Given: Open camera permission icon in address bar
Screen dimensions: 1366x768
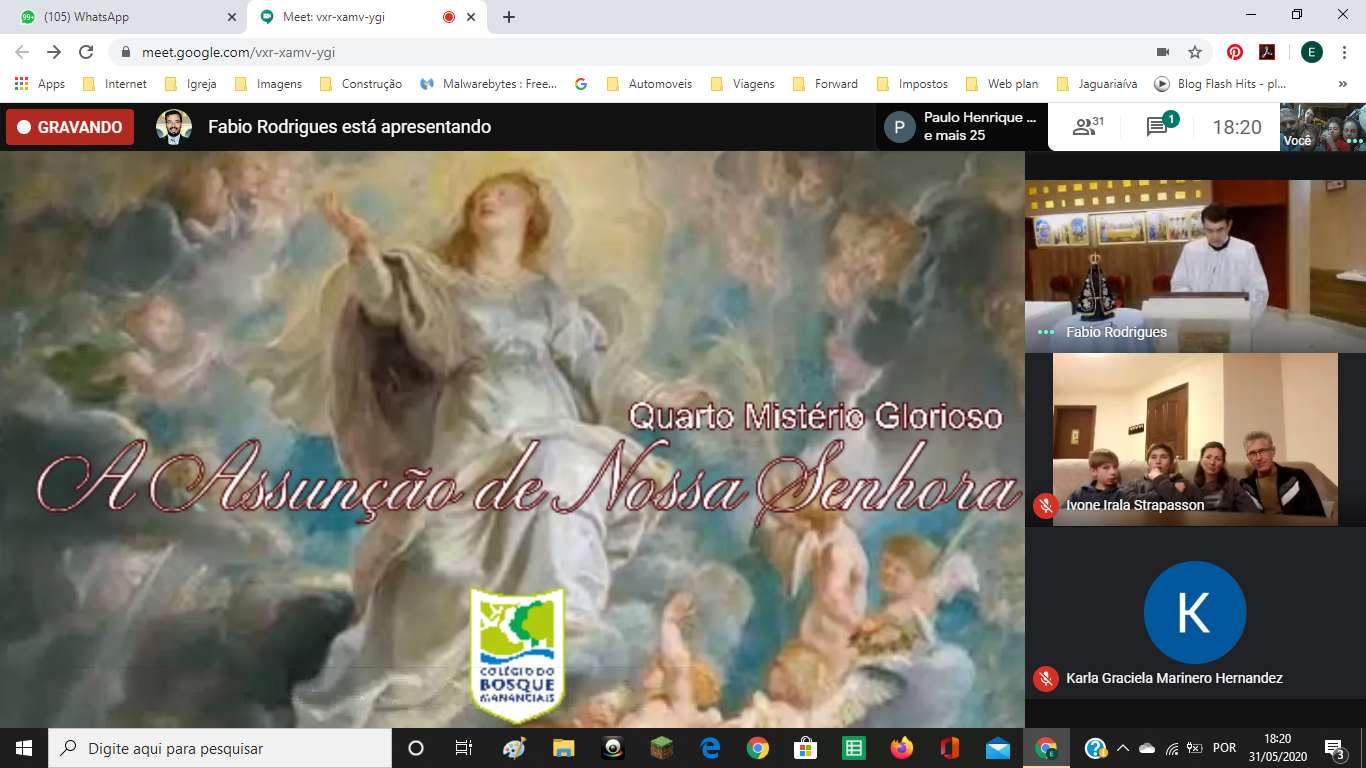Looking at the screenshot, I should pyautogui.click(x=1163, y=52).
